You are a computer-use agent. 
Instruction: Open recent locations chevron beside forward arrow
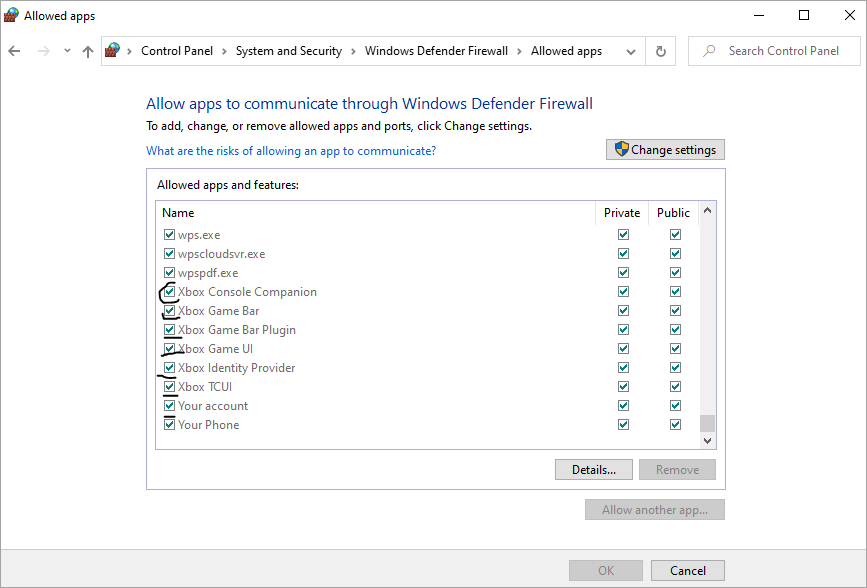67,50
